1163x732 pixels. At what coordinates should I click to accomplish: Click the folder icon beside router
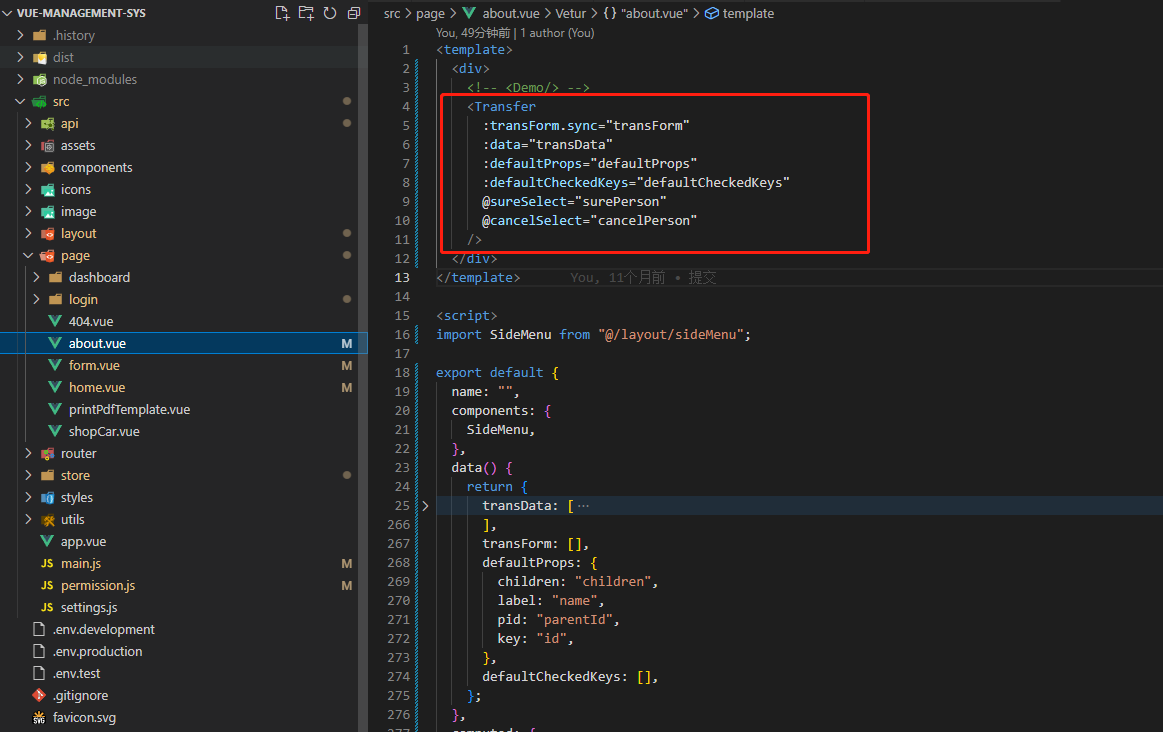point(47,453)
